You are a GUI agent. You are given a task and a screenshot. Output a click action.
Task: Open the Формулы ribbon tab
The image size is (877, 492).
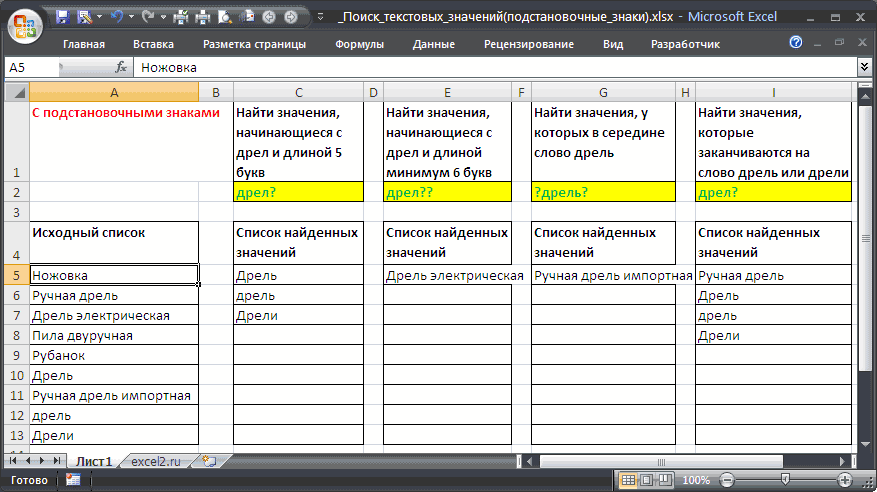[x=359, y=44]
